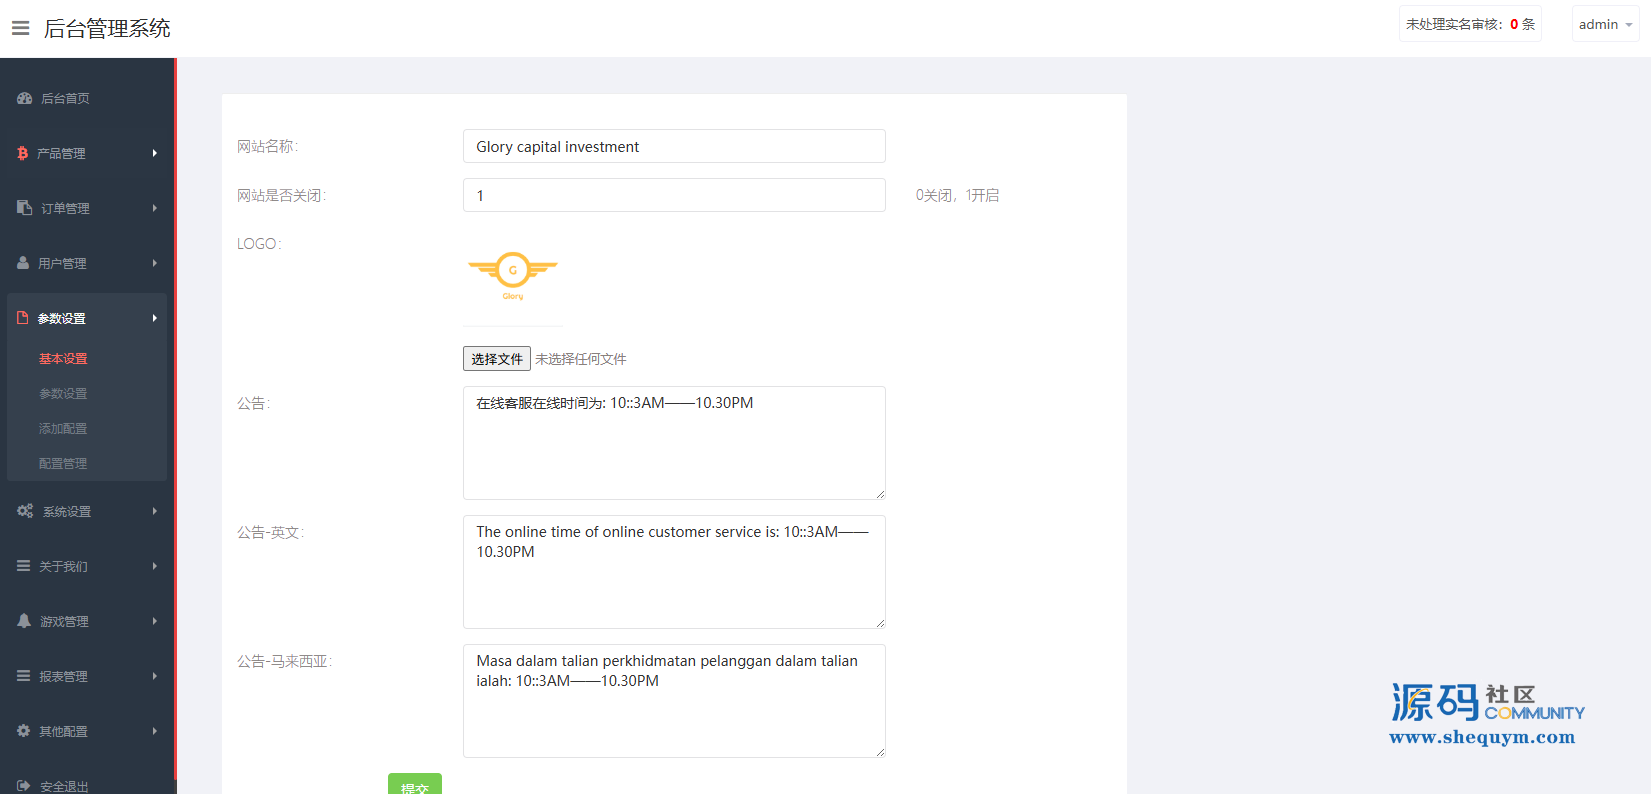Expand the 产品管理 submenu arrow

click(x=155, y=153)
